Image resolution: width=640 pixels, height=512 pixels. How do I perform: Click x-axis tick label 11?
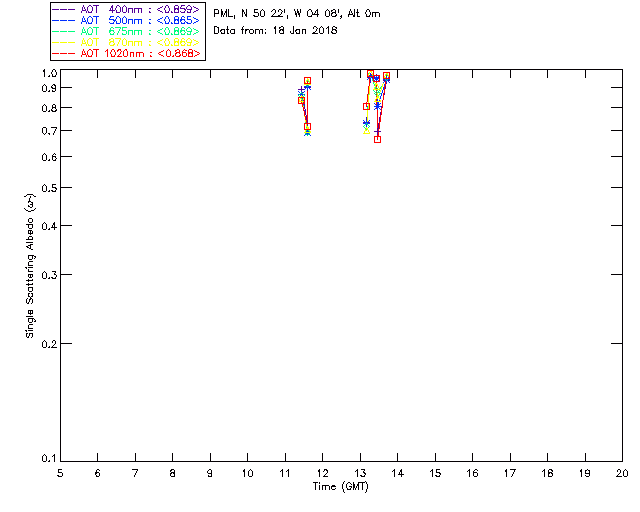coord(285,473)
